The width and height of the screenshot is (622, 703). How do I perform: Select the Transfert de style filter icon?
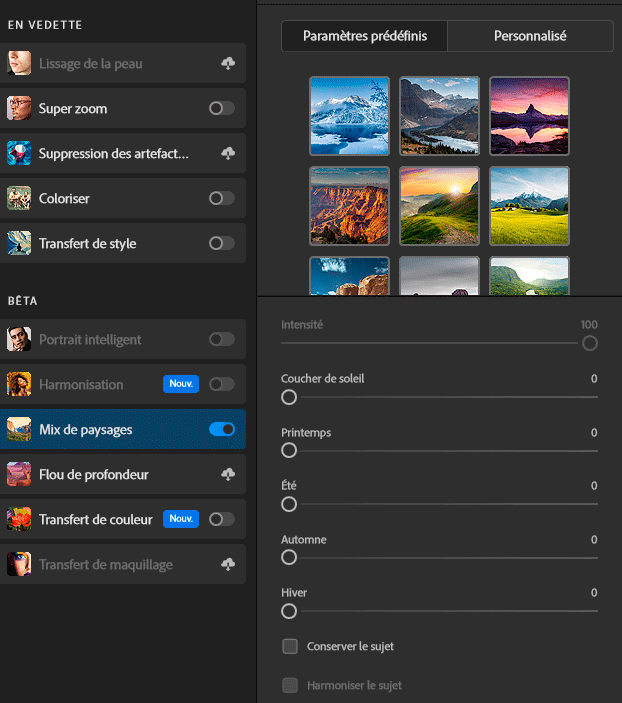[x=19, y=243]
